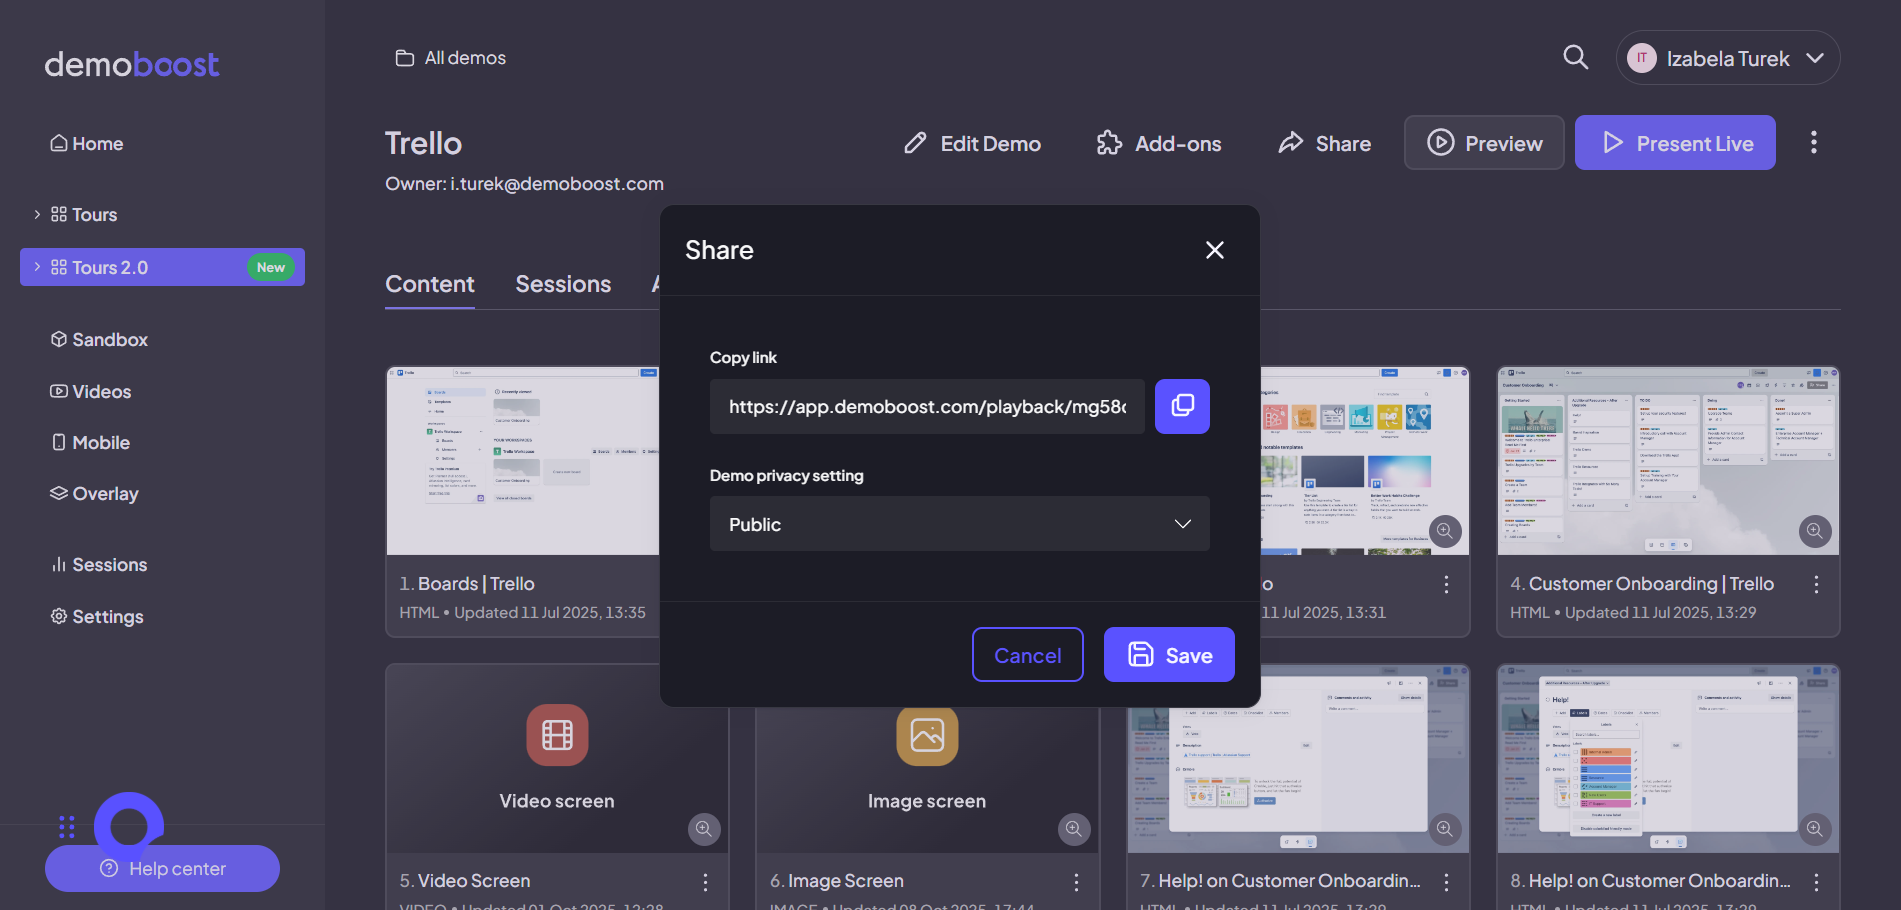This screenshot has height=910, width=1901.
Task: Open the Help center button
Action: tap(162, 868)
